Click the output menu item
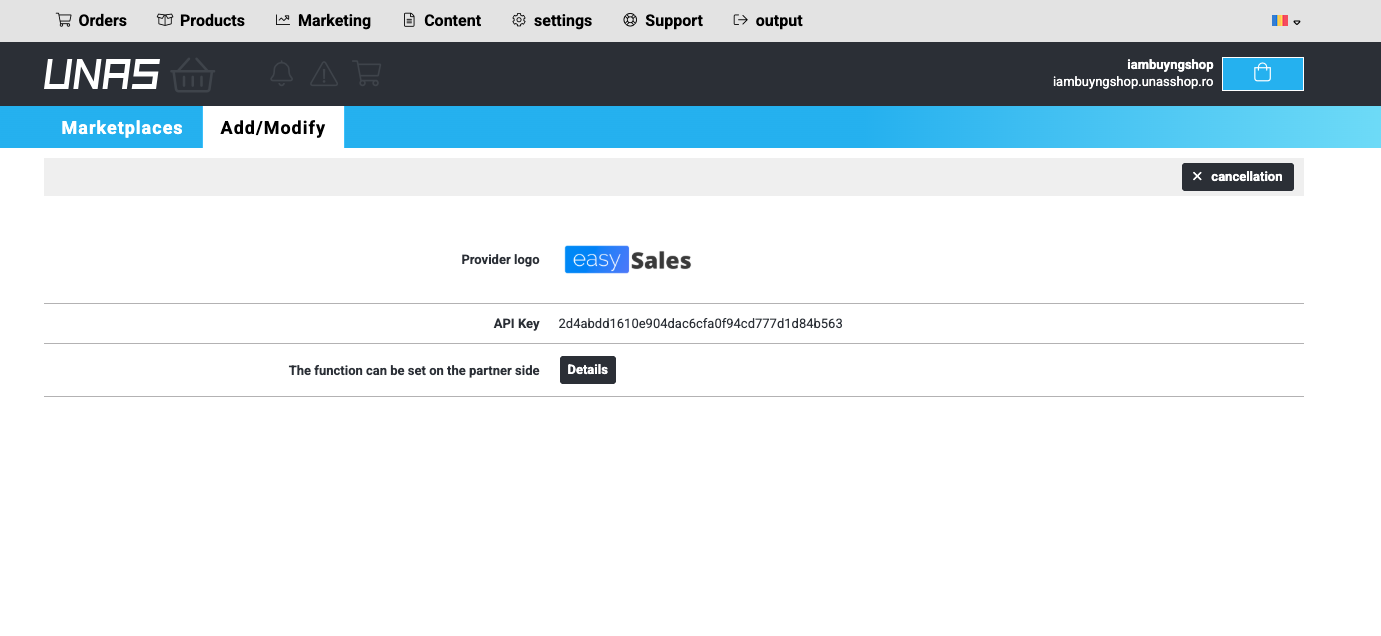The image size is (1381, 636). coord(768,20)
